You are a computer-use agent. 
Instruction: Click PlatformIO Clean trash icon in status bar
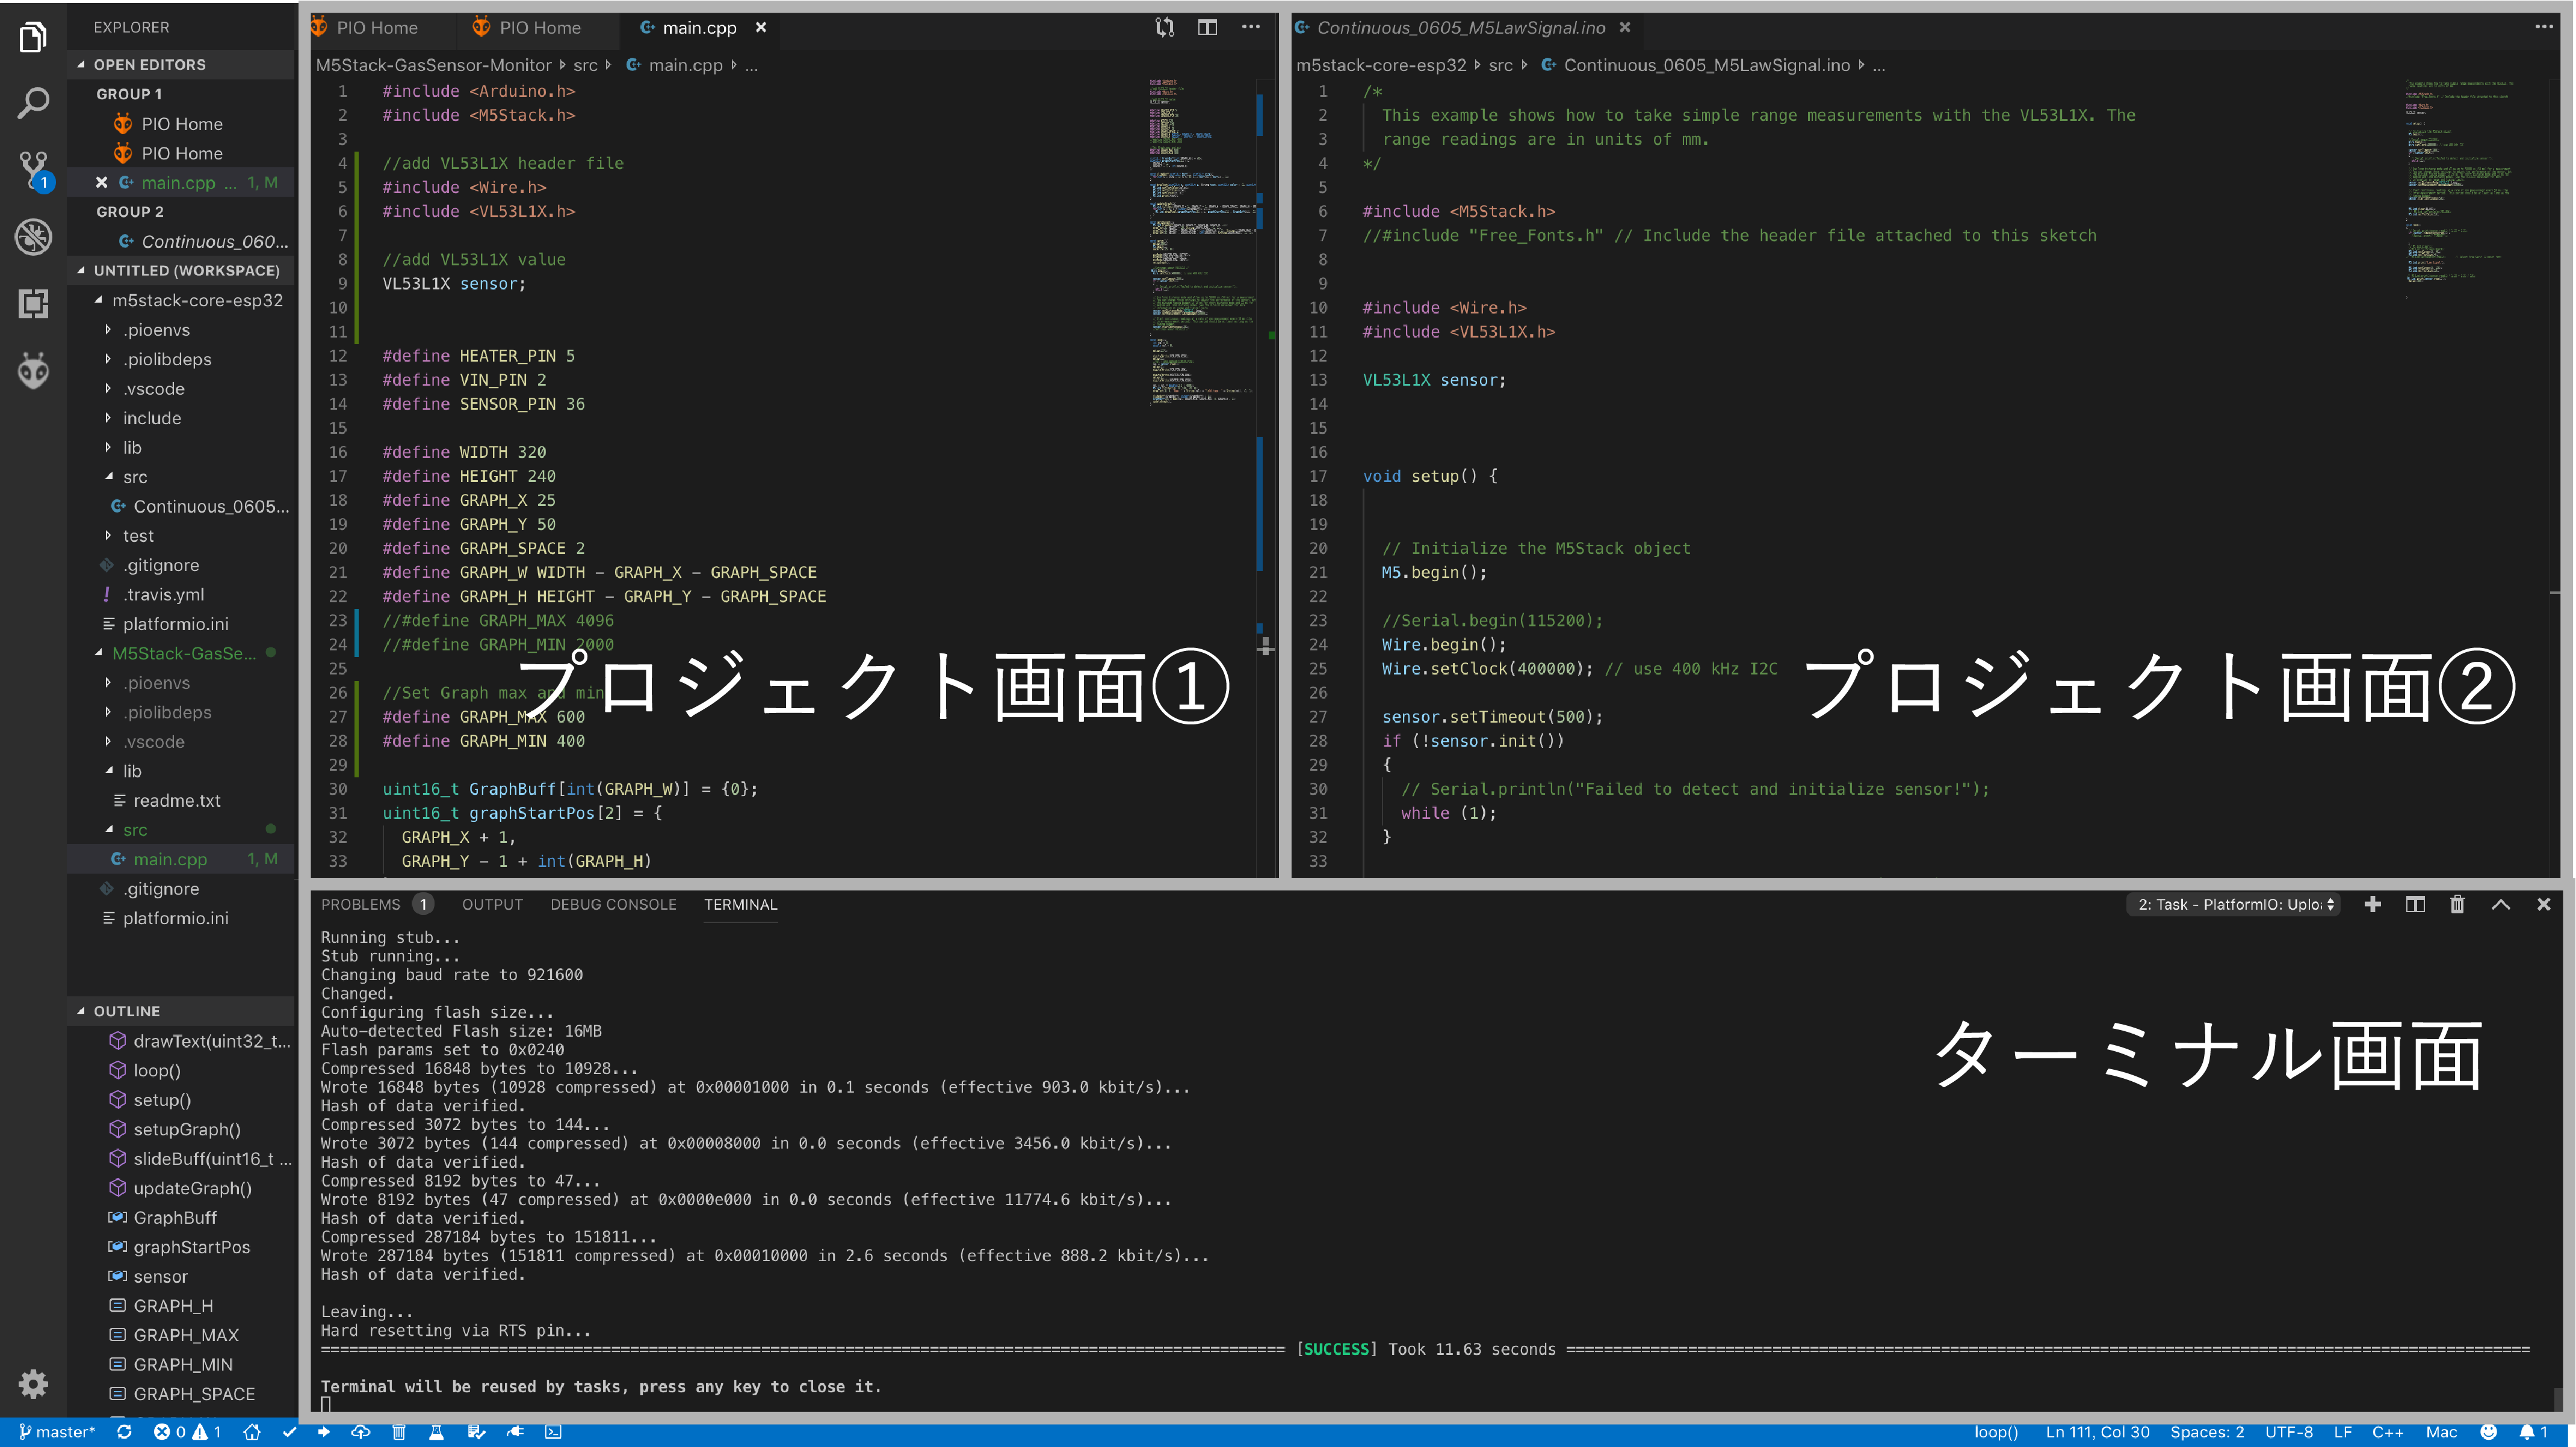click(398, 1432)
